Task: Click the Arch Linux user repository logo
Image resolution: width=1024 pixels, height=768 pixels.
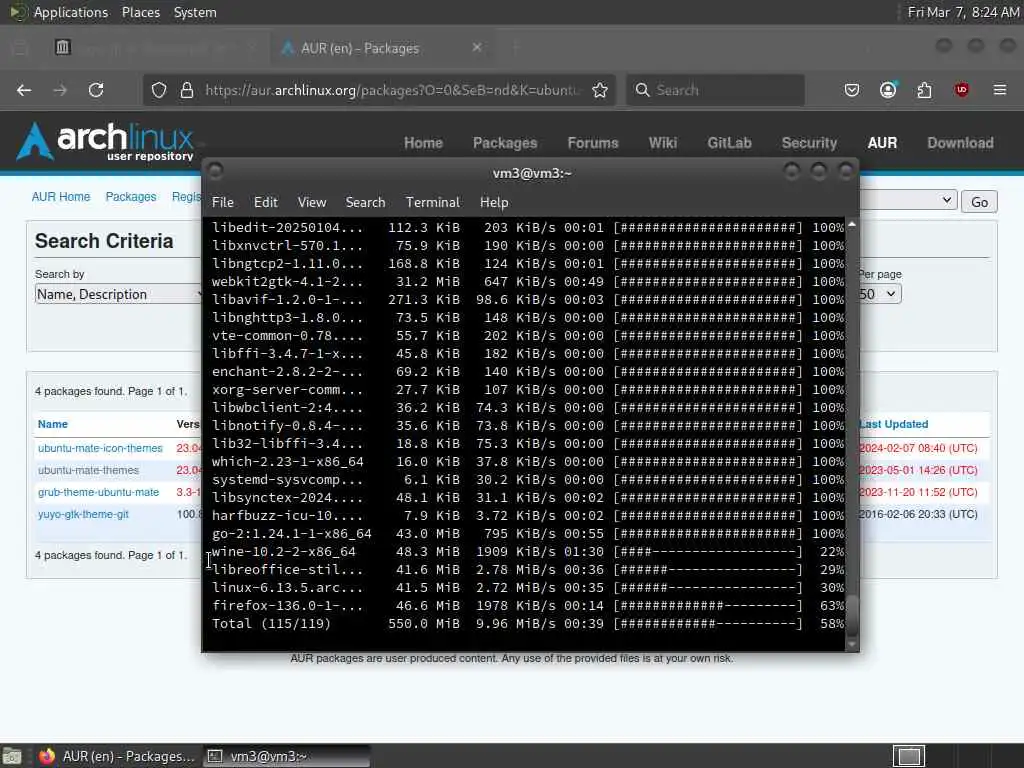Action: tap(104, 141)
